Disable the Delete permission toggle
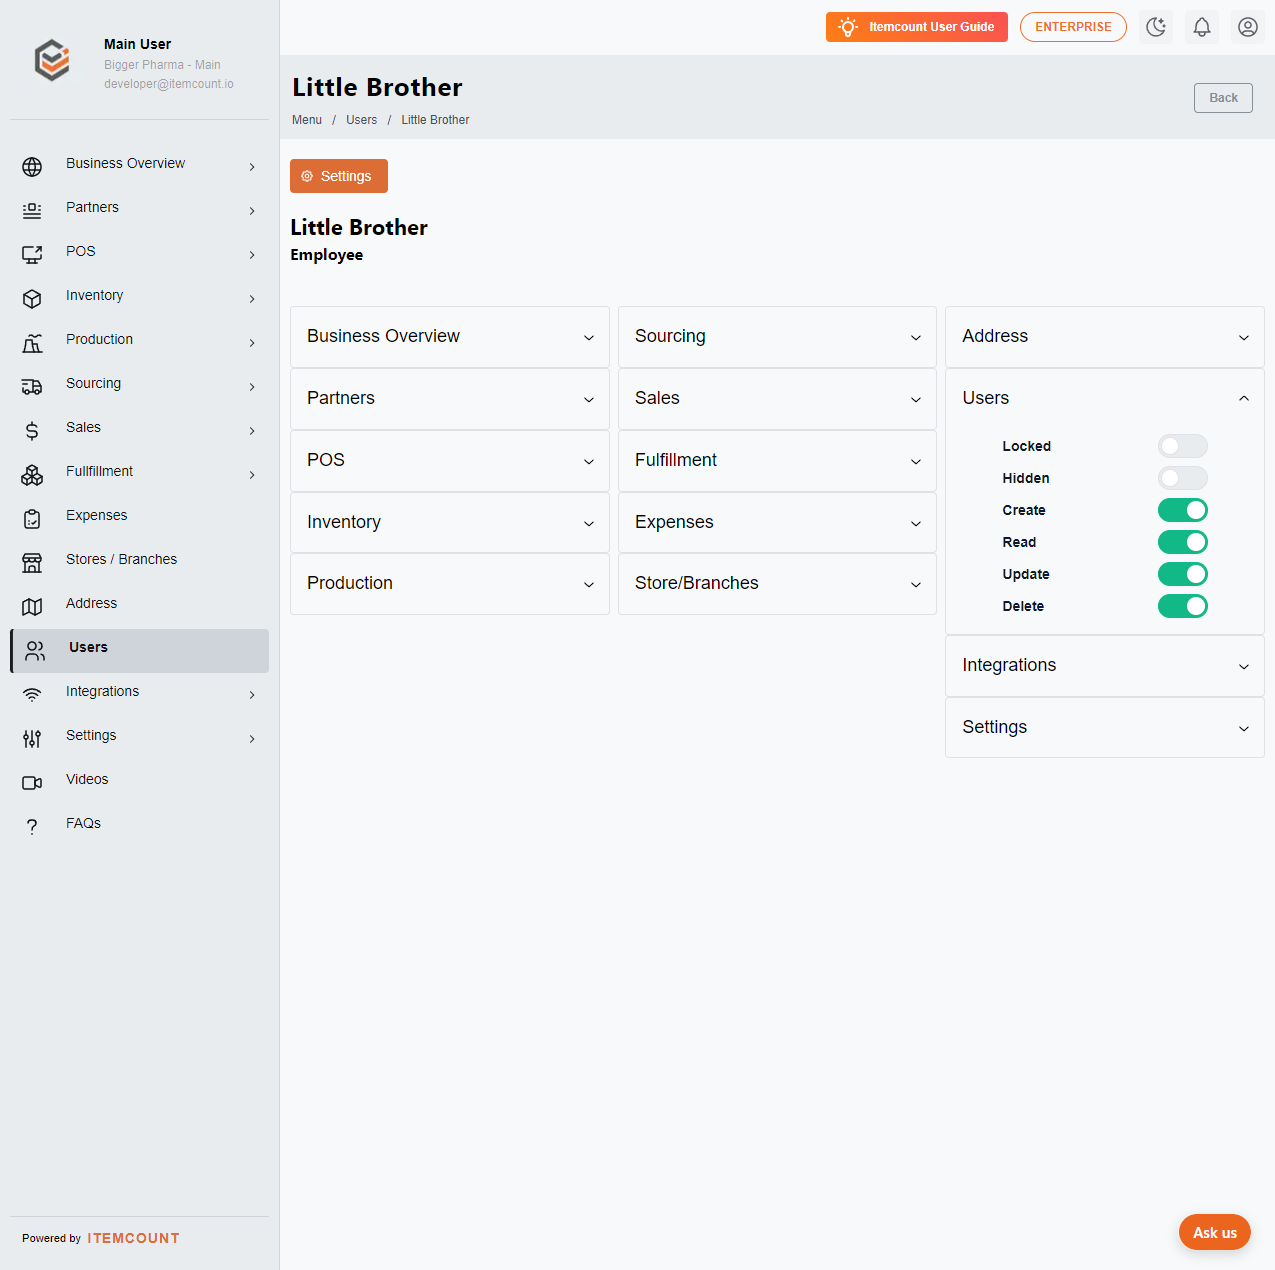The image size is (1275, 1270). [x=1183, y=606]
